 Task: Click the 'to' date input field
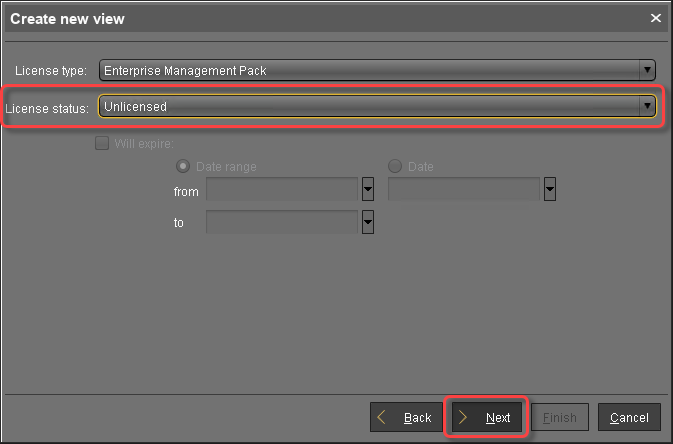281,222
